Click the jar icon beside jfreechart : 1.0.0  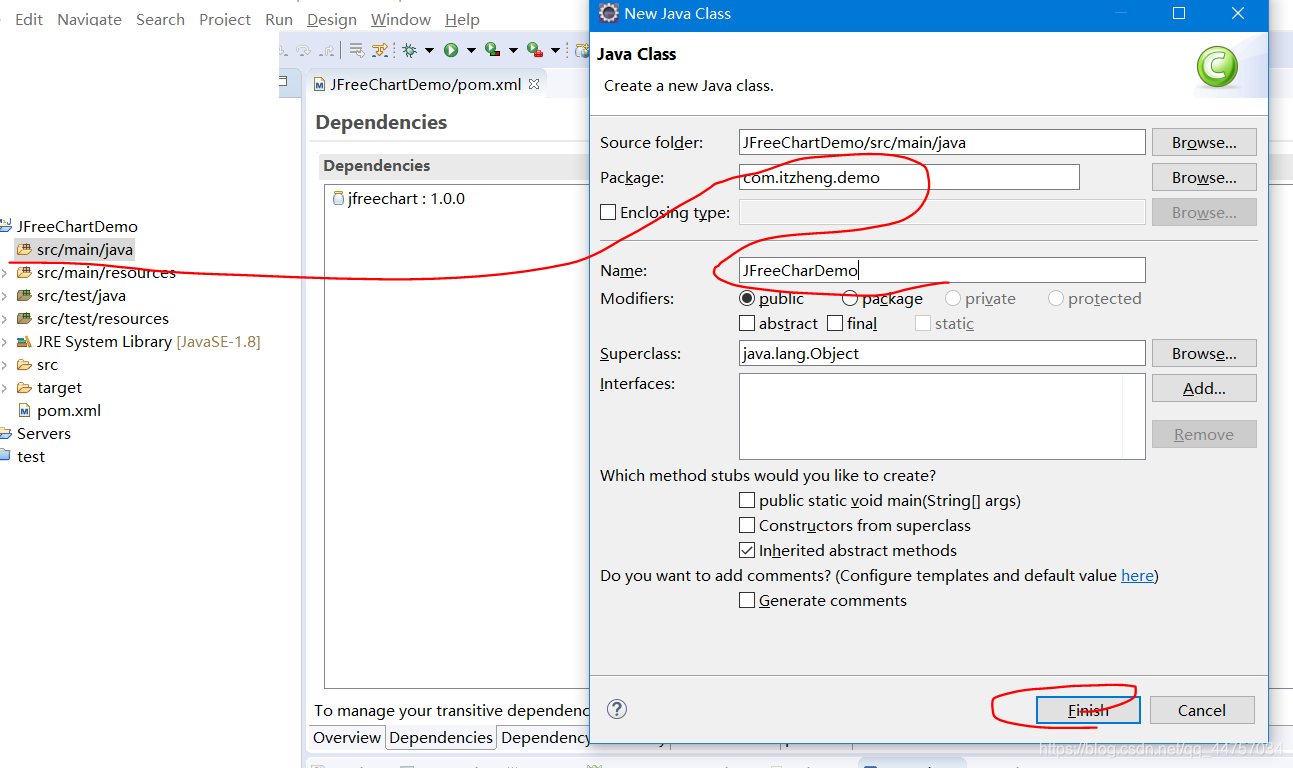pyautogui.click(x=338, y=198)
